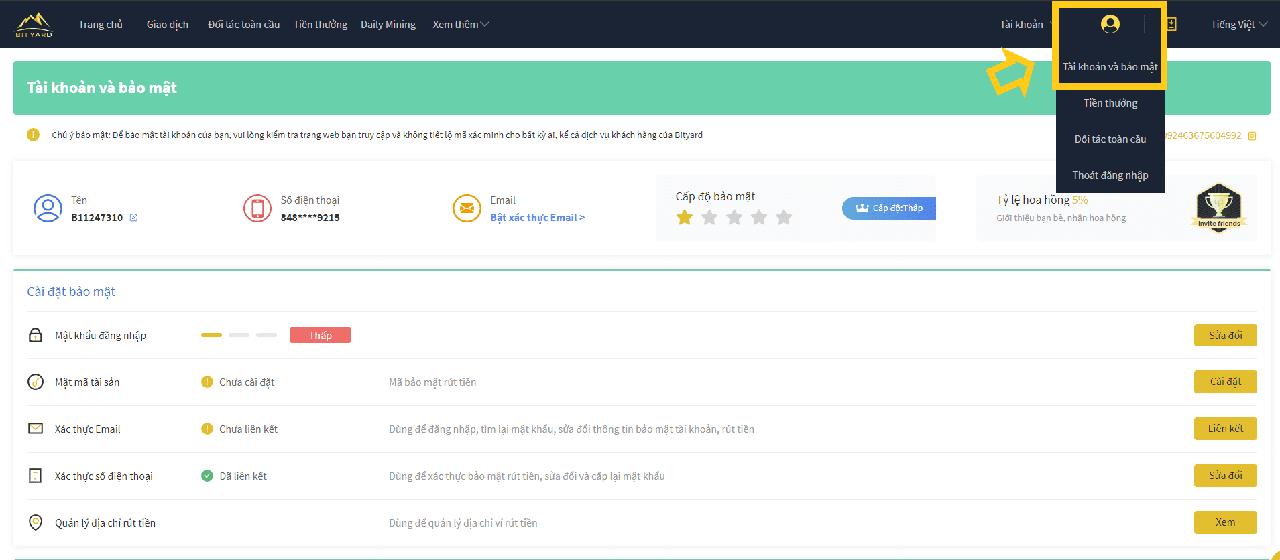Click the Cài đặt bảo mật heading
This screenshot has height=560, width=1280.
pos(71,292)
